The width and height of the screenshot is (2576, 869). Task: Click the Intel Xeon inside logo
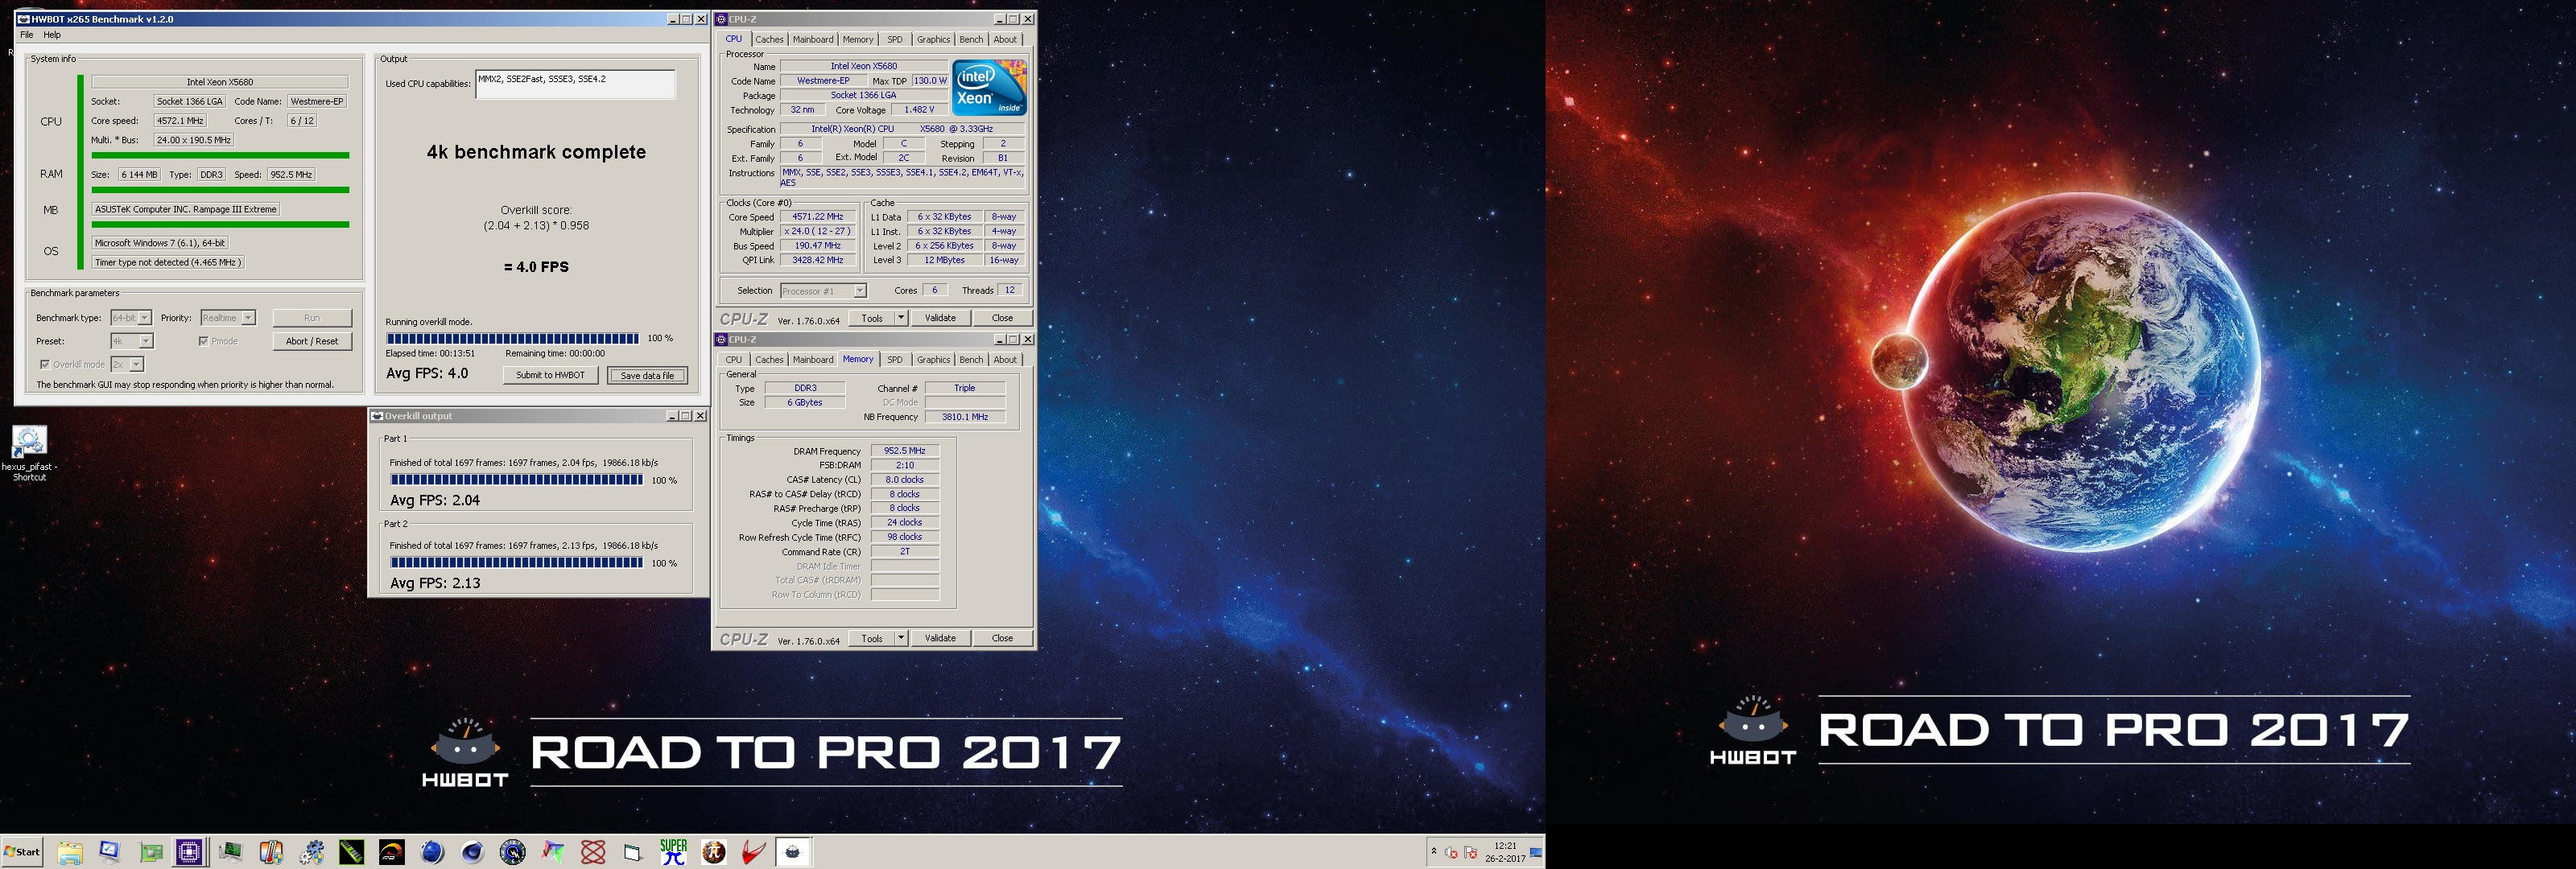[x=989, y=87]
